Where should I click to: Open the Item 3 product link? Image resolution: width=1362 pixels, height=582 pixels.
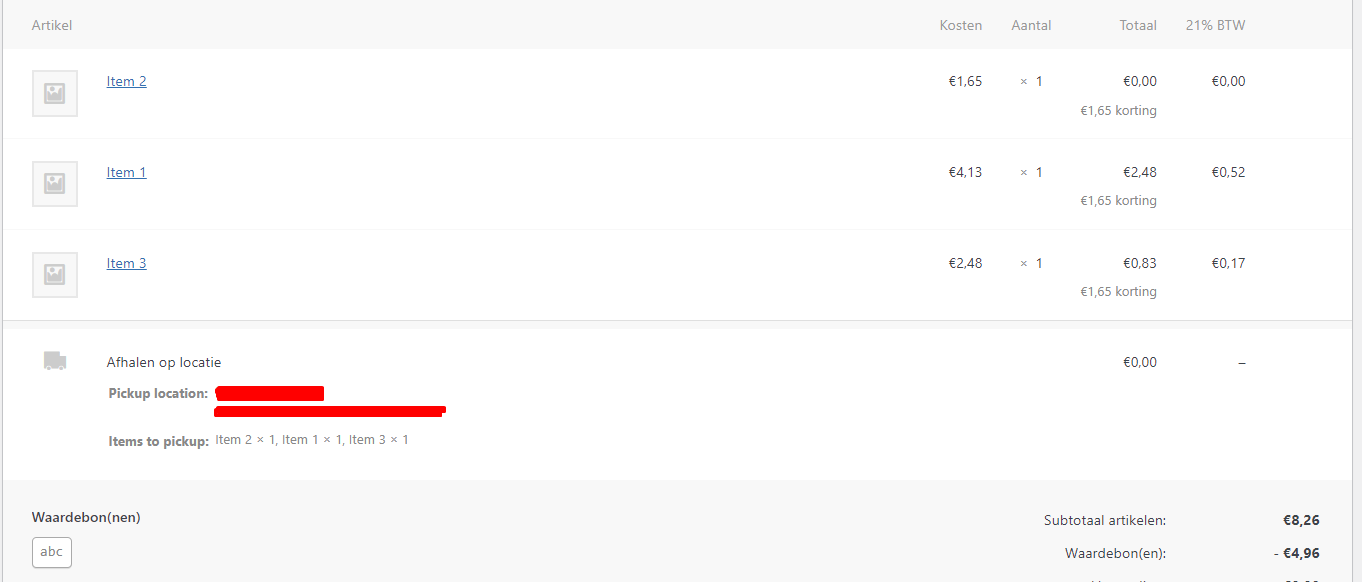click(126, 262)
